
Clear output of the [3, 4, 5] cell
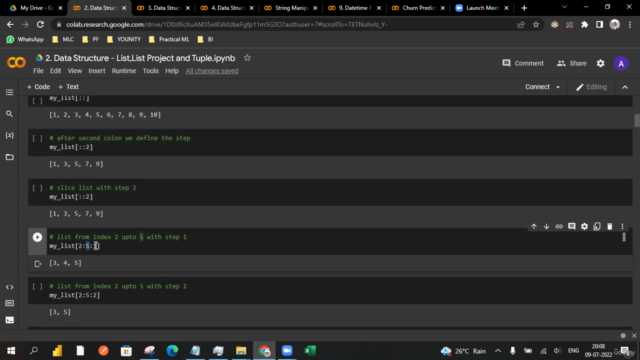(x=38, y=264)
